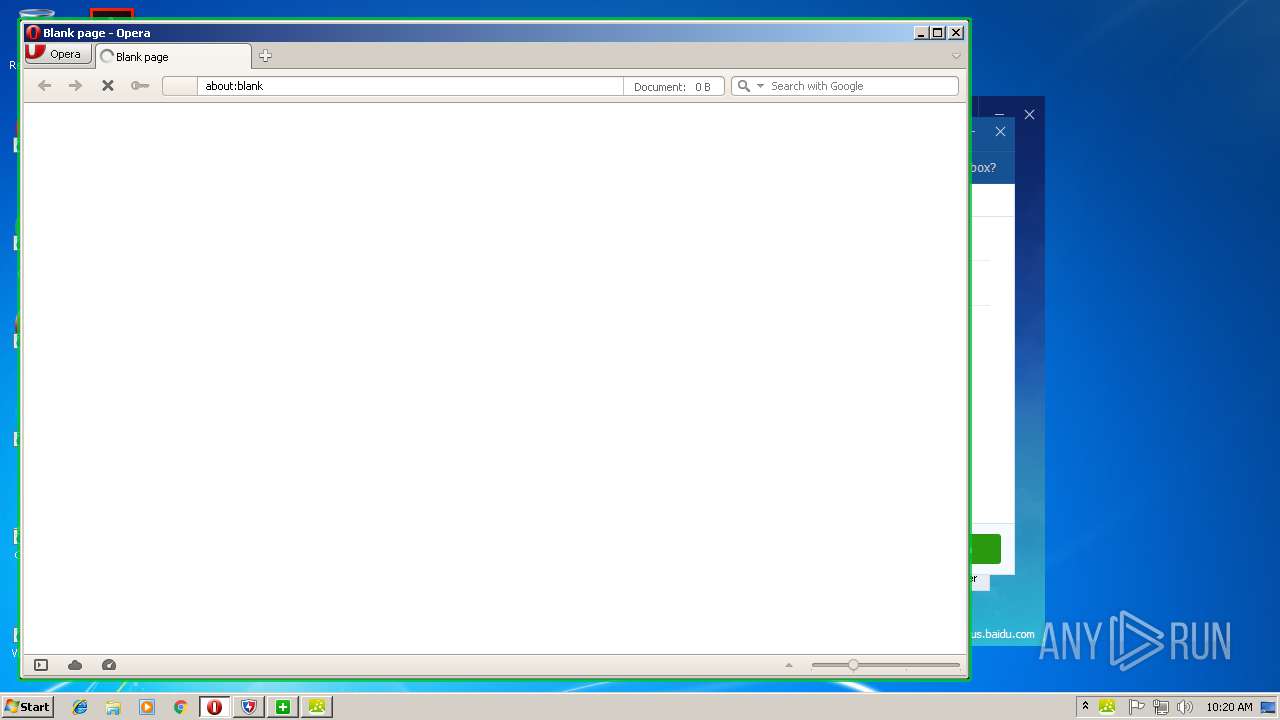Open the search engine dropdown arrow
Viewport: 1280px width, 720px height.
click(760, 86)
